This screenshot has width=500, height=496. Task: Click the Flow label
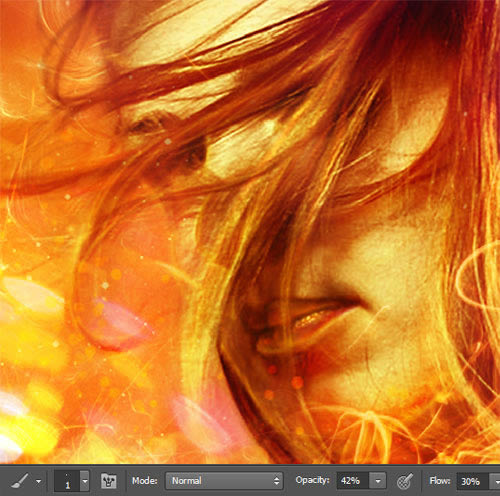(440, 481)
